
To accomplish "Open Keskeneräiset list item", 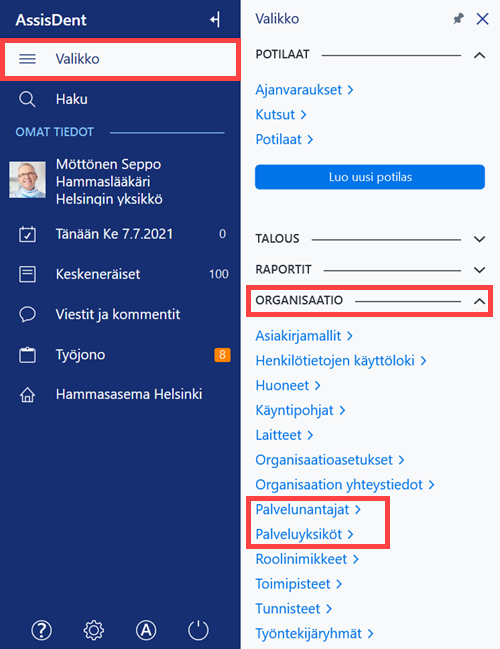I will coord(120,274).
